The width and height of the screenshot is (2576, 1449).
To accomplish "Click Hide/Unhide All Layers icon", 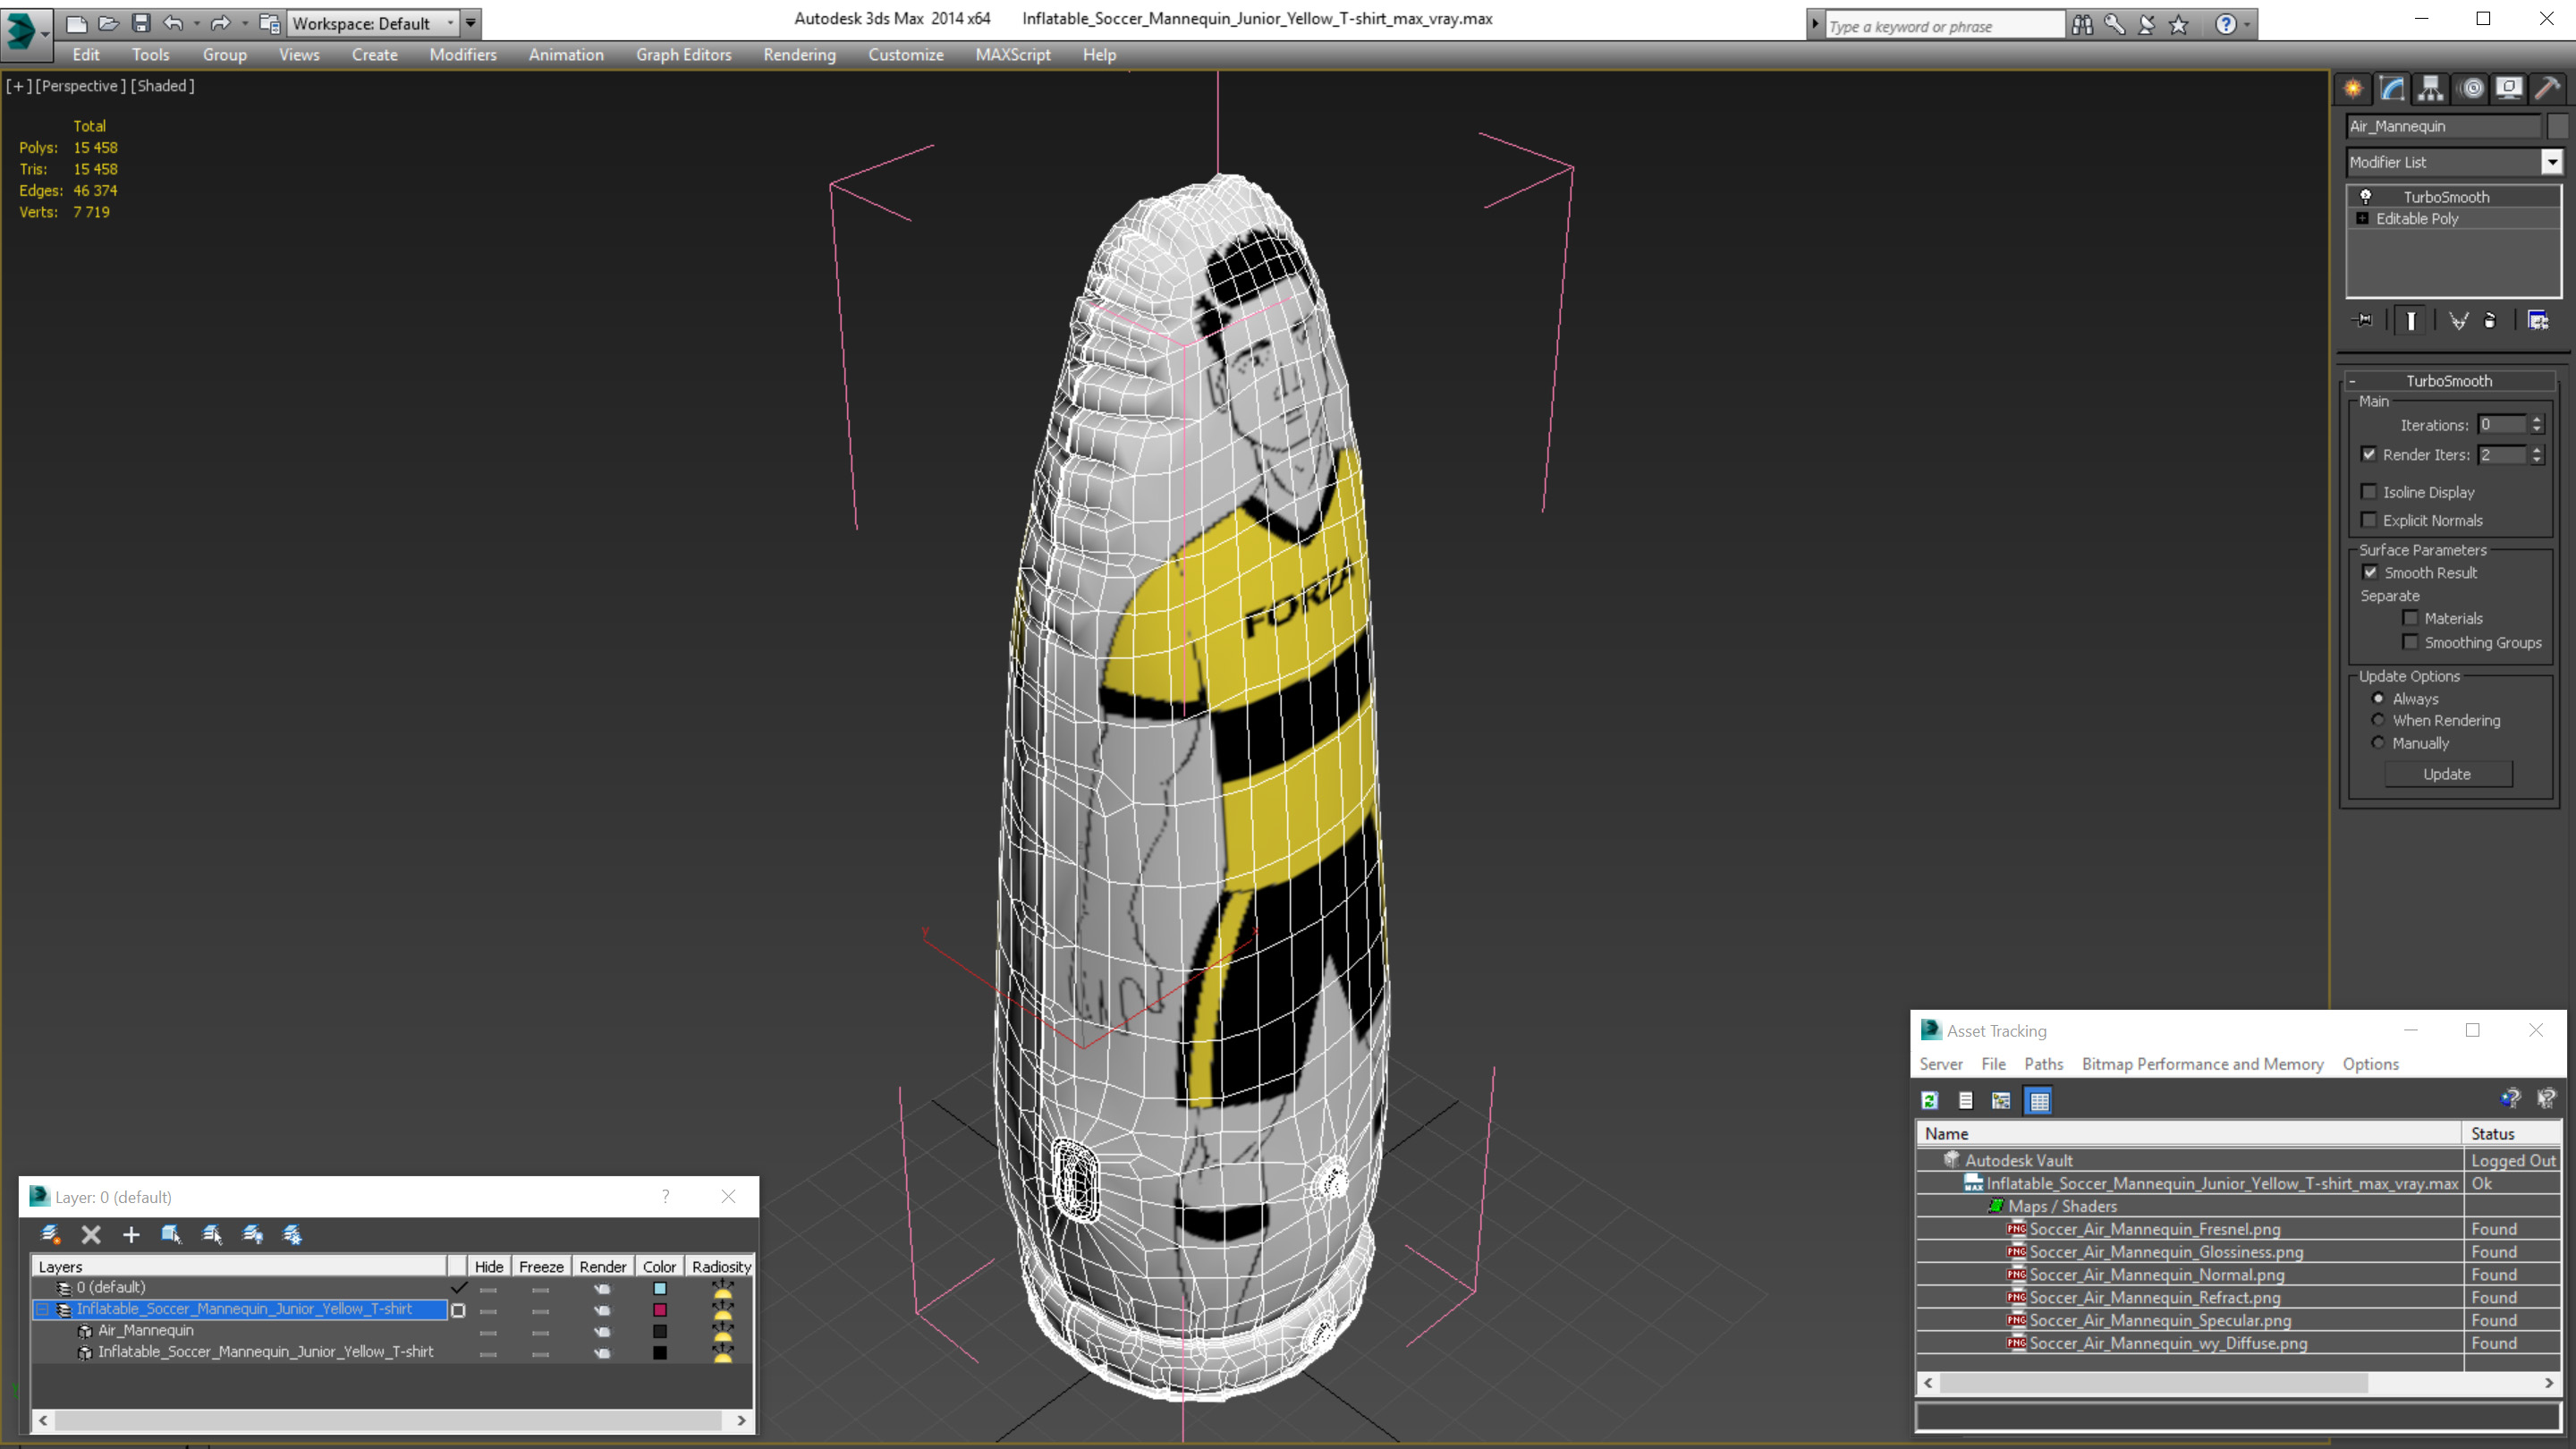I will tap(252, 1235).
